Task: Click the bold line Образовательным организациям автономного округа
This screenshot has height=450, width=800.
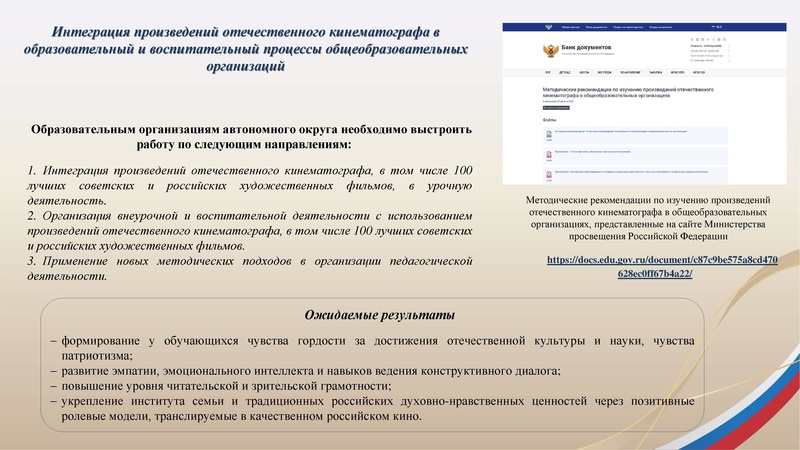Action: [251, 137]
